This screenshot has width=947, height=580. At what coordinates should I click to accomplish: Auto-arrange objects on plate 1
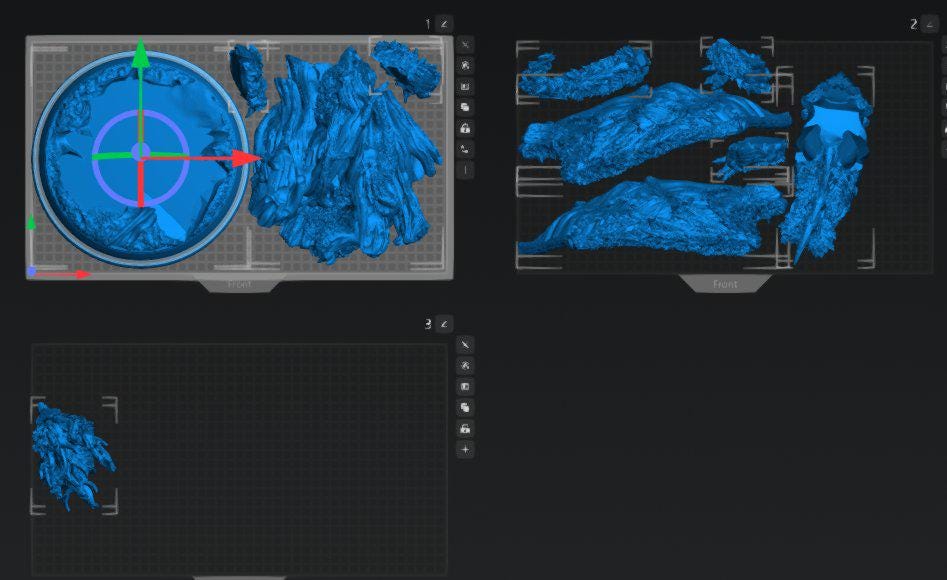point(465,87)
